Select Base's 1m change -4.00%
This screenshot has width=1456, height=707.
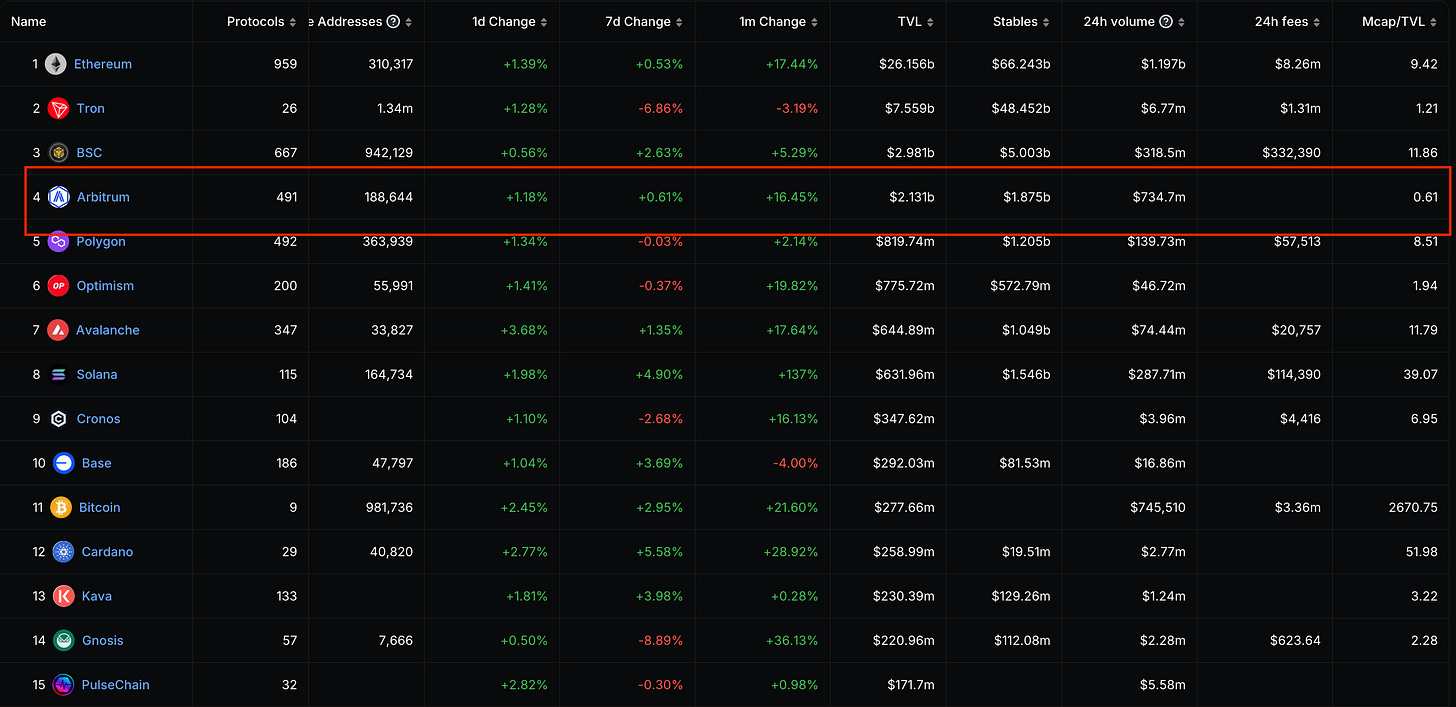point(795,463)
